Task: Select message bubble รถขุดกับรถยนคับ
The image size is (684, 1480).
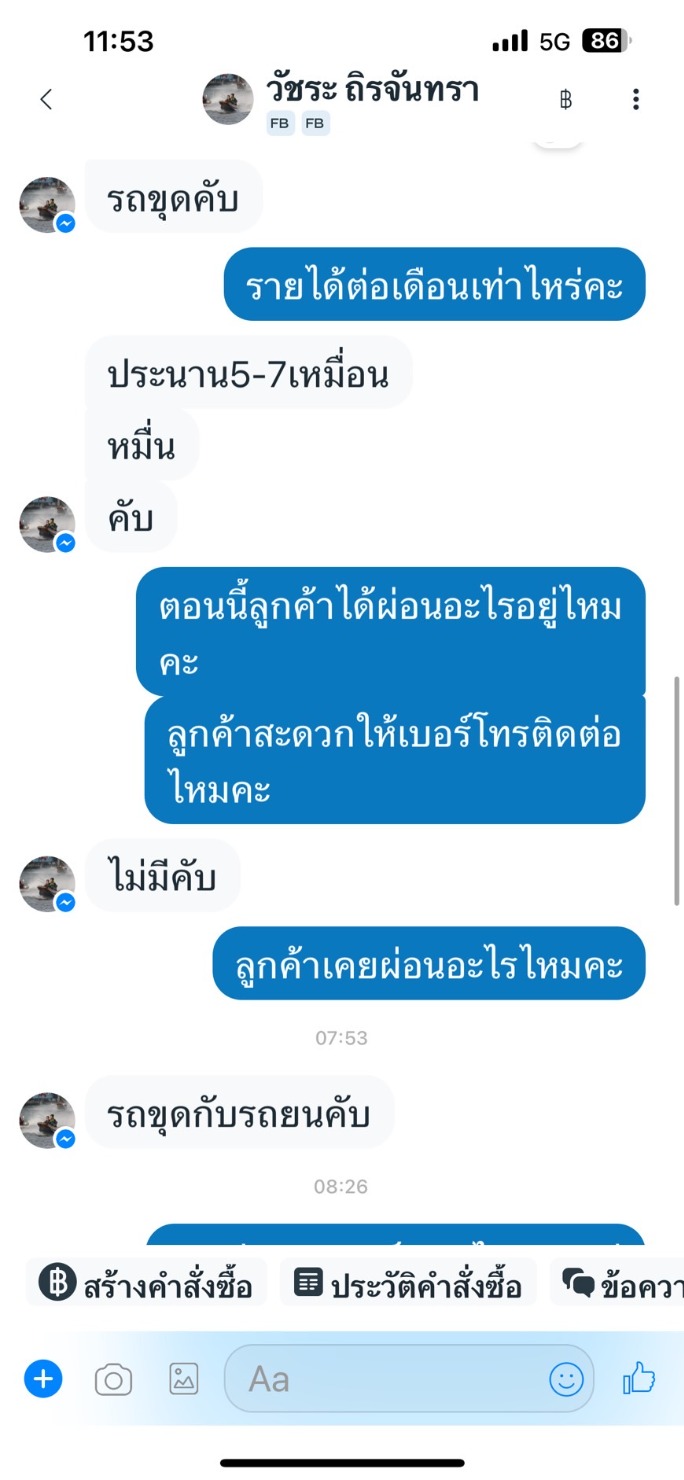Action: 240,1111
